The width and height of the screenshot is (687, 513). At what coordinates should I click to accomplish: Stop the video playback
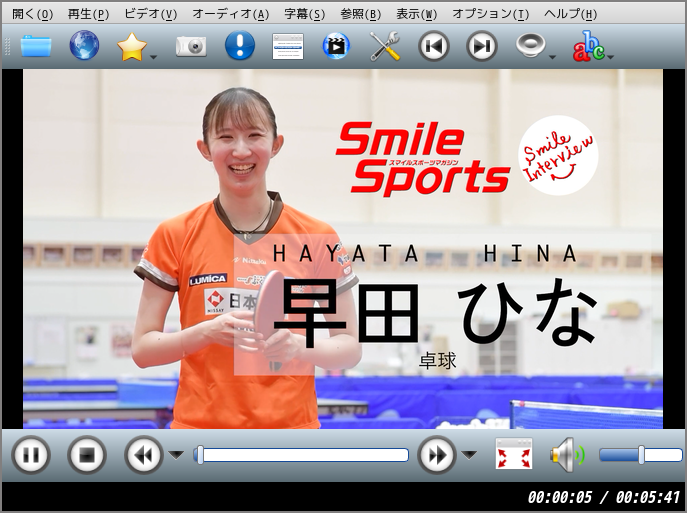pos(87,455)
